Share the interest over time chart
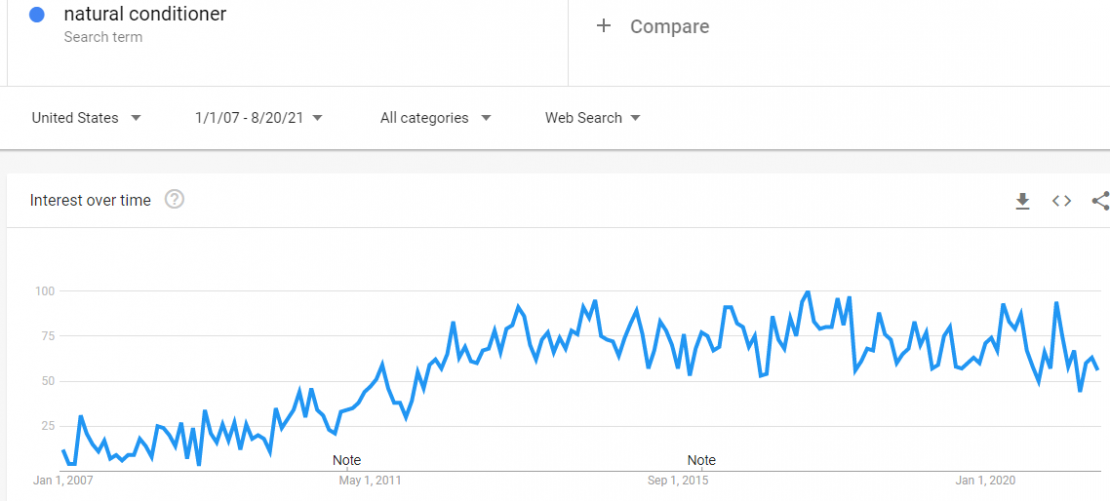The height and width of the screenshot is (501, 1110). click(1101, 201)
